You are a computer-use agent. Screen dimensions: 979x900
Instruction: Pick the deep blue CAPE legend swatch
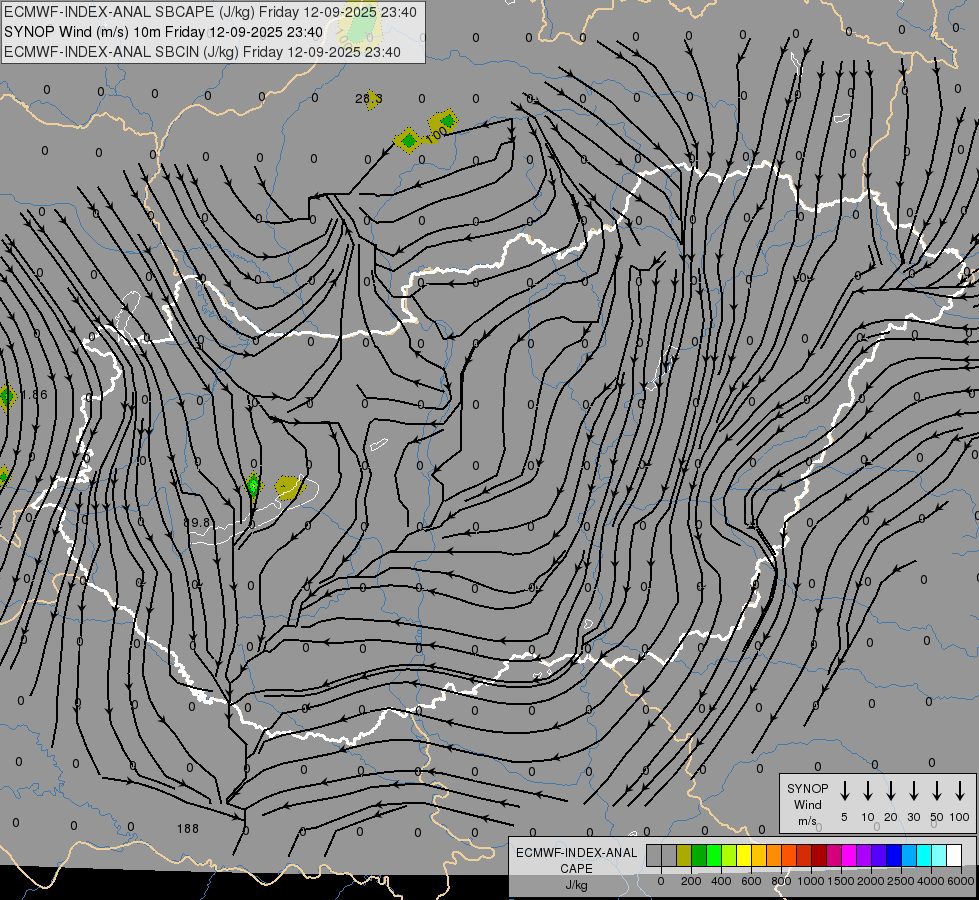894,855
